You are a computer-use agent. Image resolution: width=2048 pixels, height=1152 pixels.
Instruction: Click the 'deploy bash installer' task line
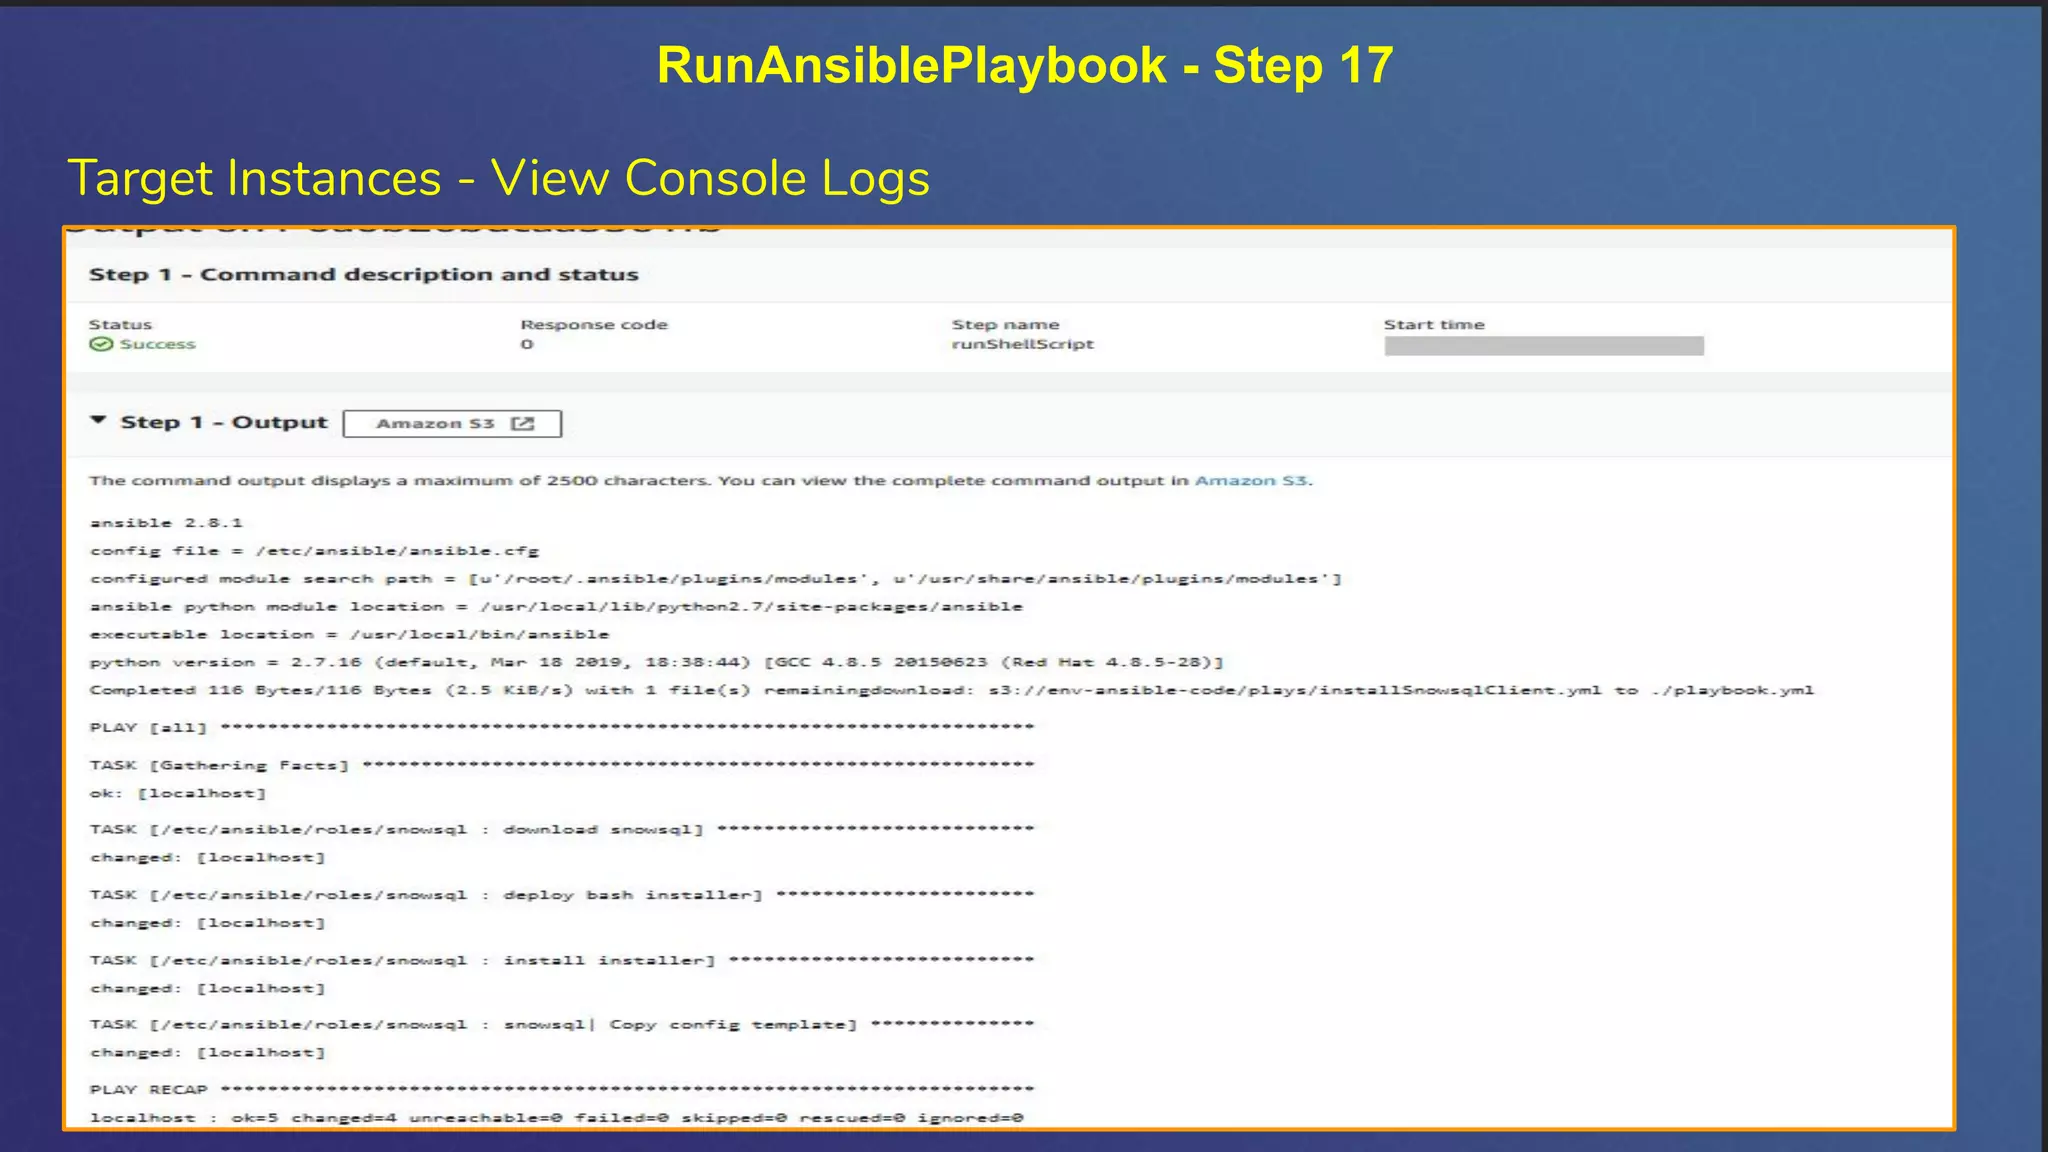562,895
